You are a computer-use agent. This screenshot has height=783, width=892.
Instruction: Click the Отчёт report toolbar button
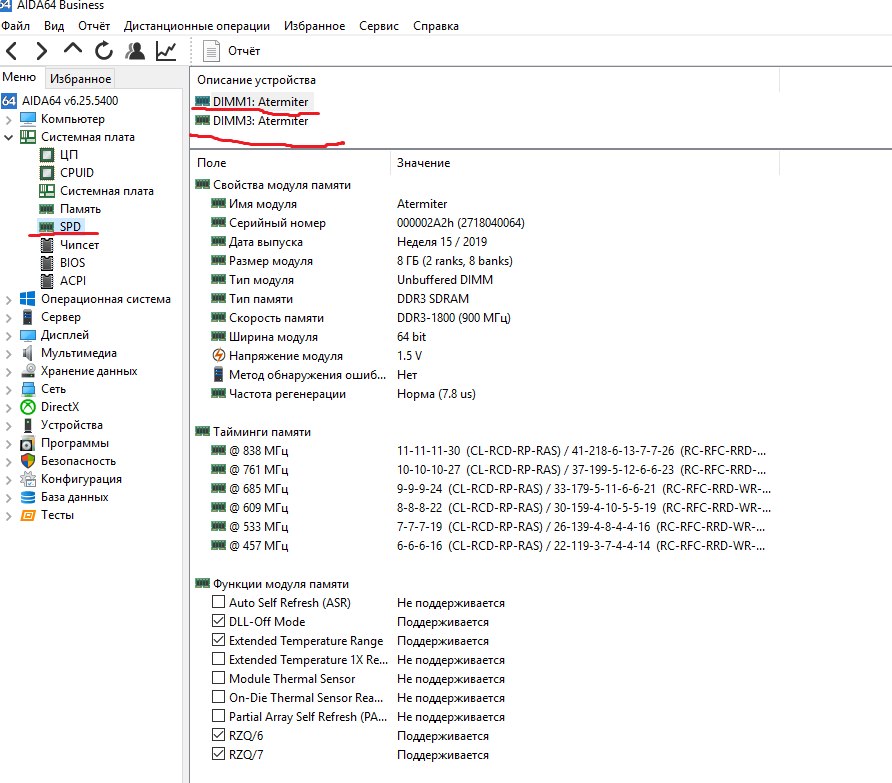[232, 51]
